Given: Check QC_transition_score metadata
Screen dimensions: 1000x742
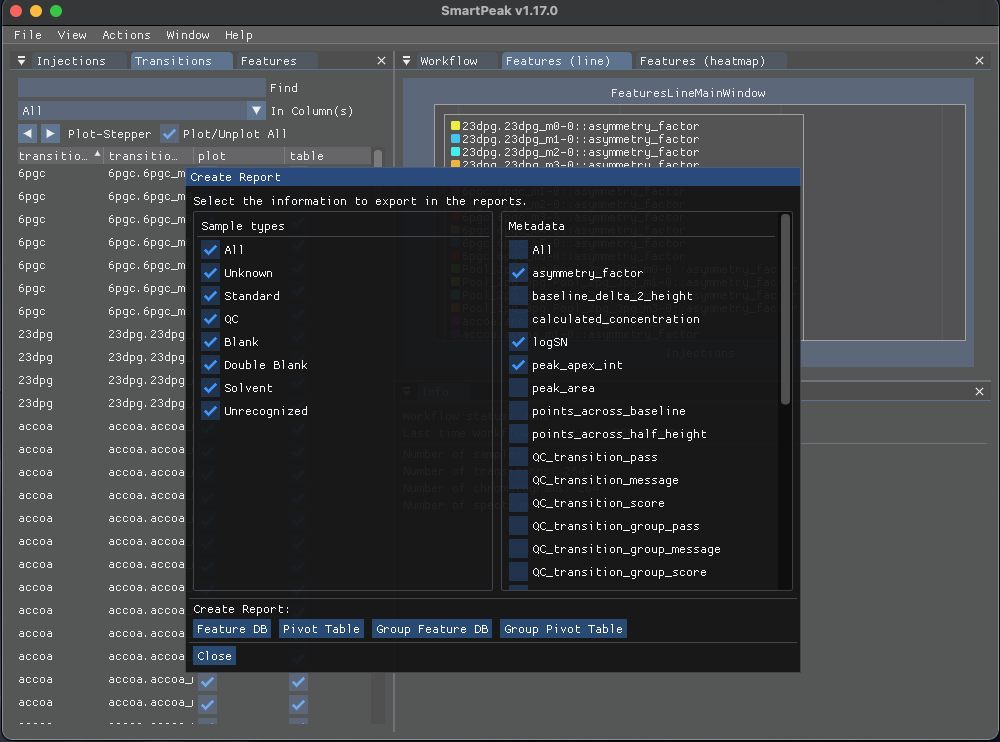Looking at the screenshot, I should coord(518,503).
